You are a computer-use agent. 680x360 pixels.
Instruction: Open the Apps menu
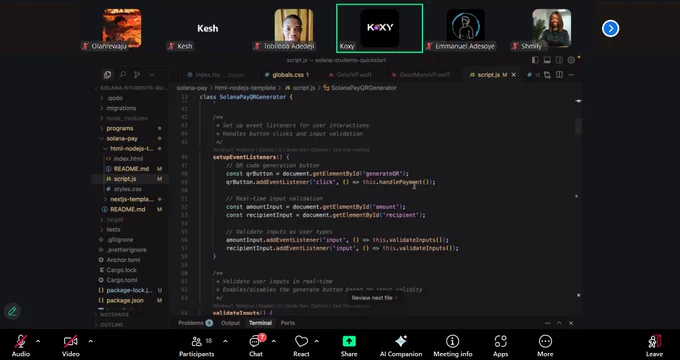point(500,346)
